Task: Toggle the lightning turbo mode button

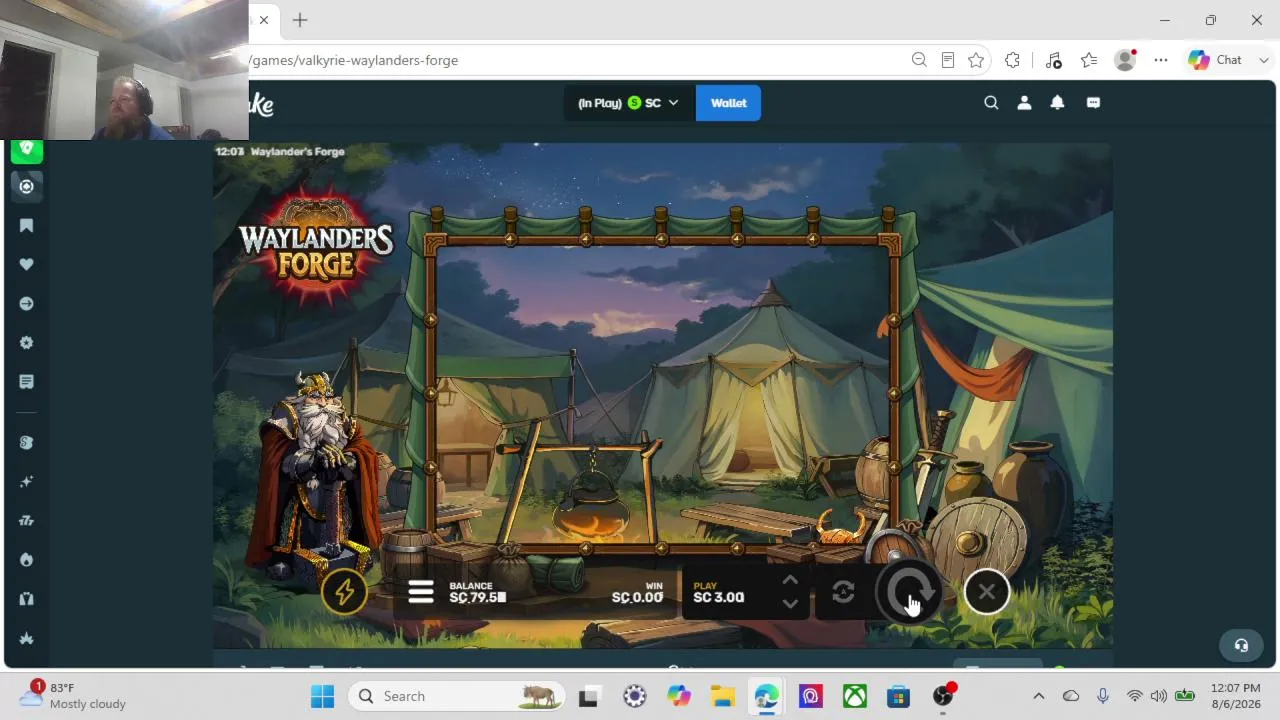Action: (344, 592)
